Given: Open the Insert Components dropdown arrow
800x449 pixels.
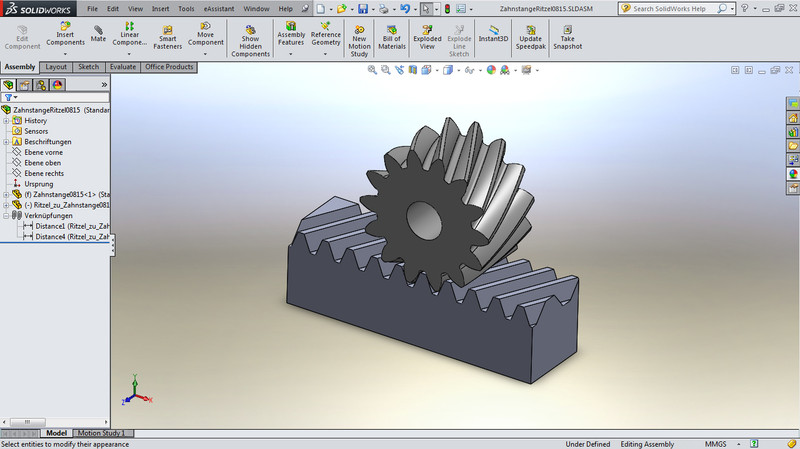Looking at the screenshot, I should [x=66, y=54].
